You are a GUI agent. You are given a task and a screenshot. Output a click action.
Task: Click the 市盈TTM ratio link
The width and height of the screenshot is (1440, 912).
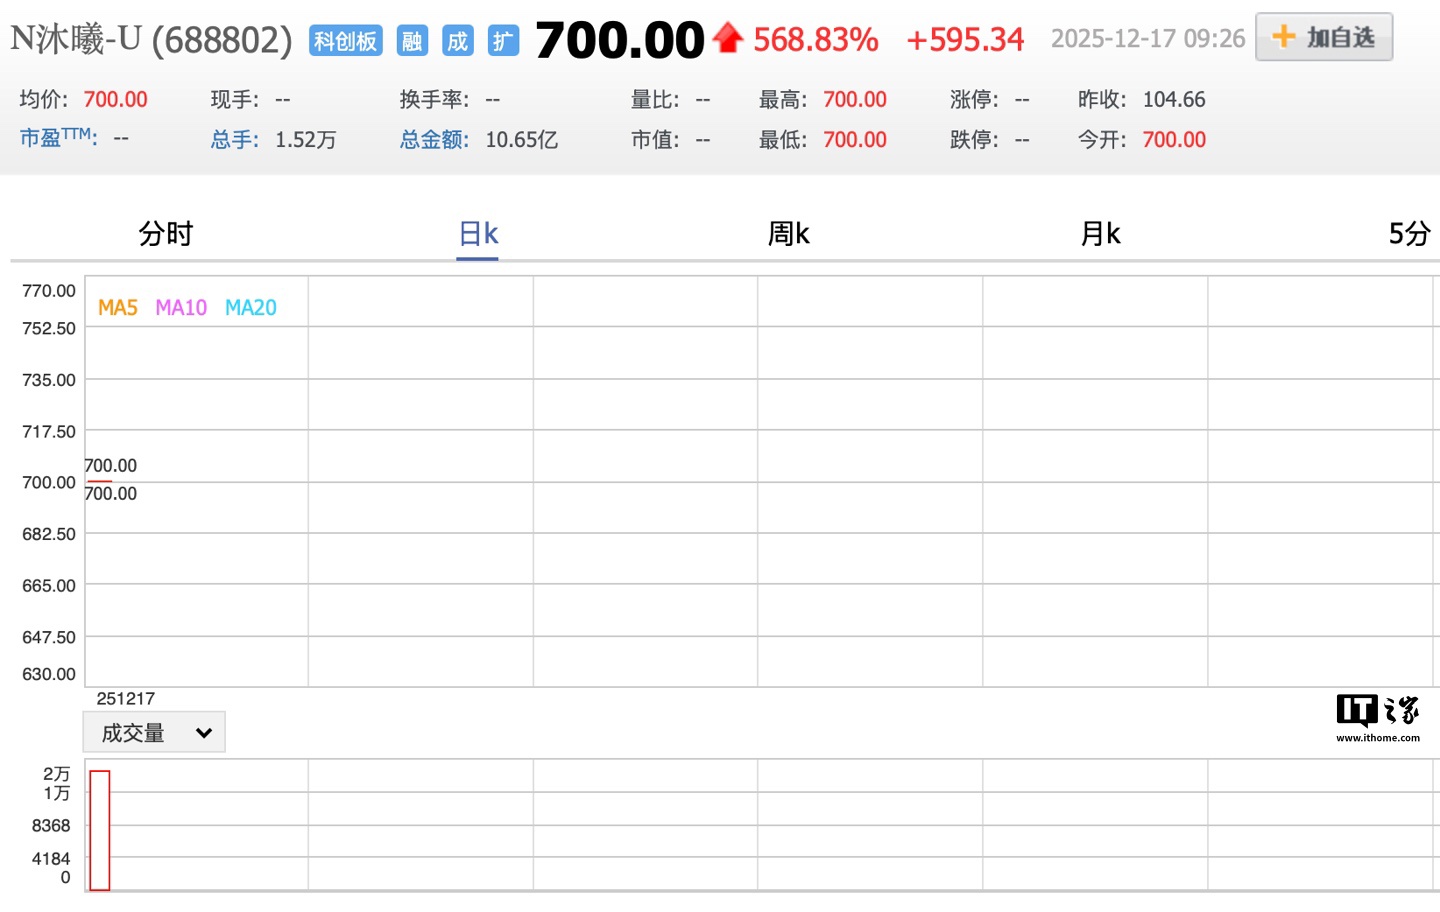click(55, 137)
